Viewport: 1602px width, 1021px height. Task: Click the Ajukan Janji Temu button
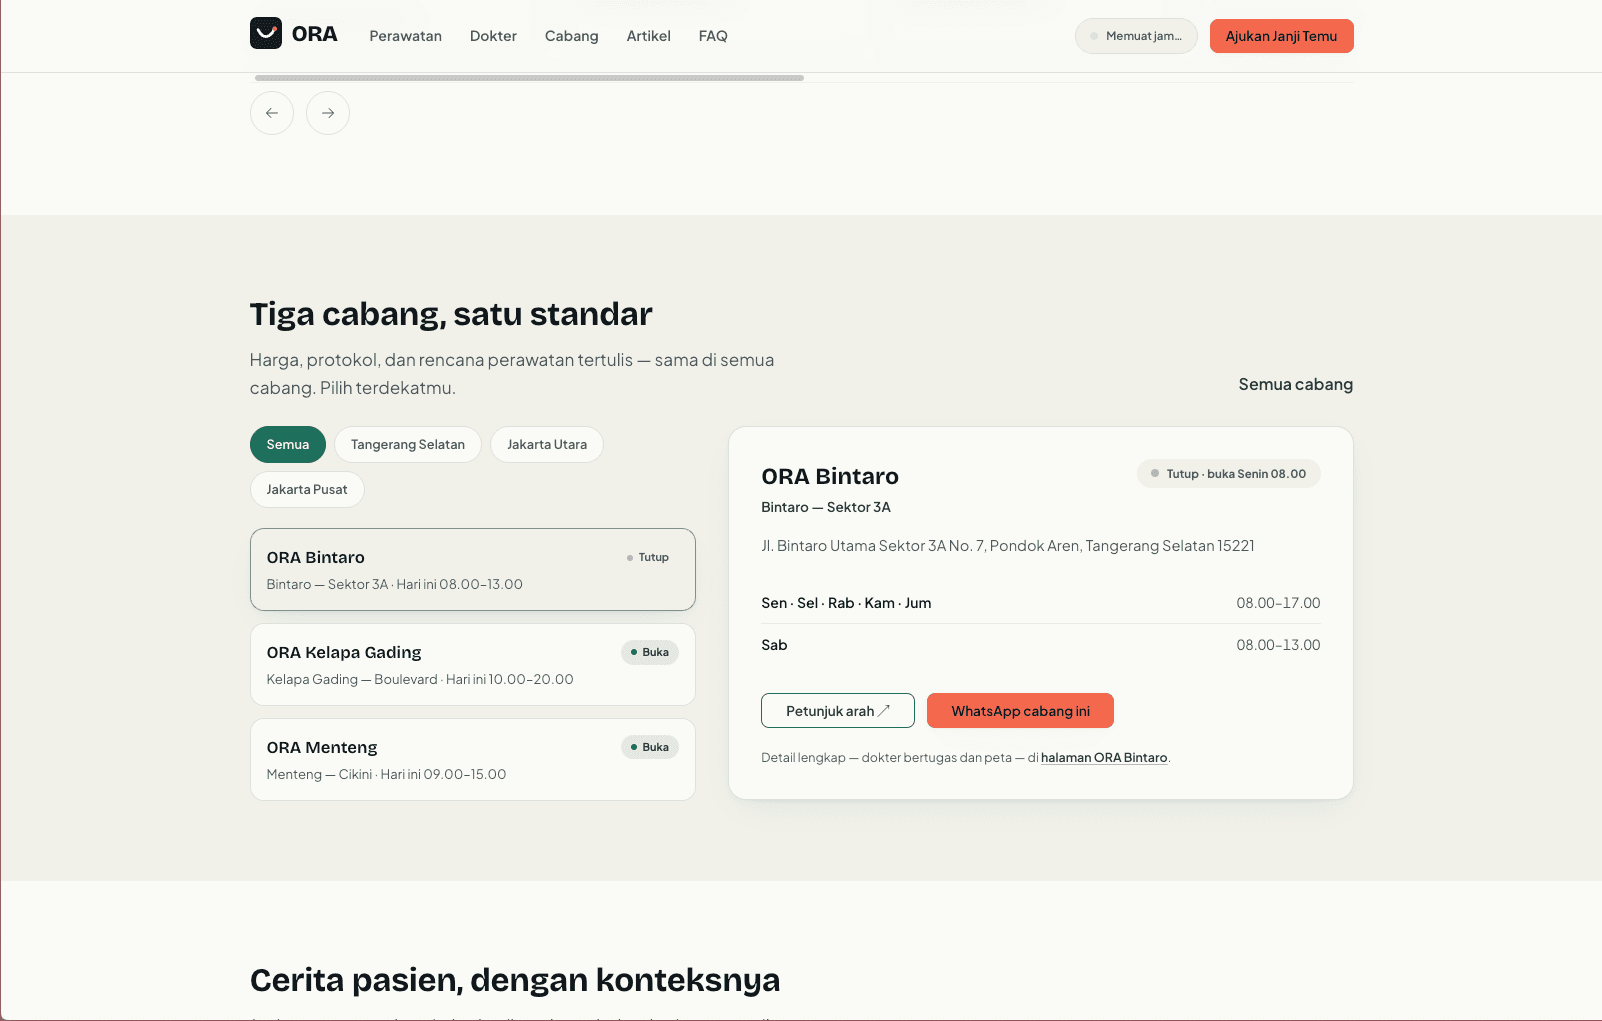pyautogui.click(x=1282, y=36)
